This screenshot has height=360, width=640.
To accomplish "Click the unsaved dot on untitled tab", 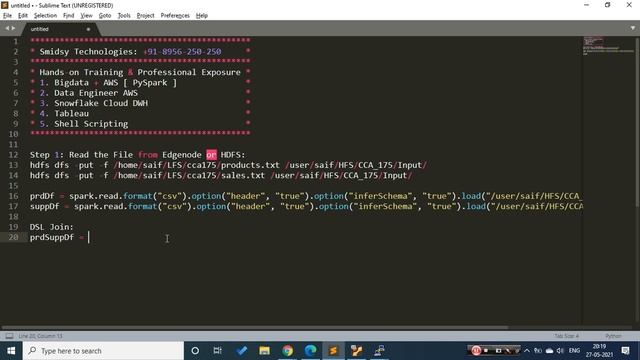I will [88, 29].
